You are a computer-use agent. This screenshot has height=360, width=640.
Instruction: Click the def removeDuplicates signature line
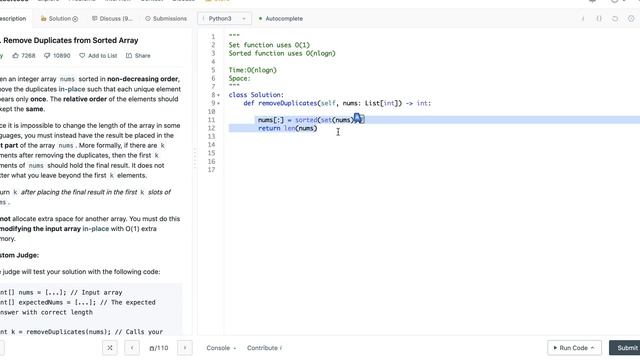click(337, 103)
